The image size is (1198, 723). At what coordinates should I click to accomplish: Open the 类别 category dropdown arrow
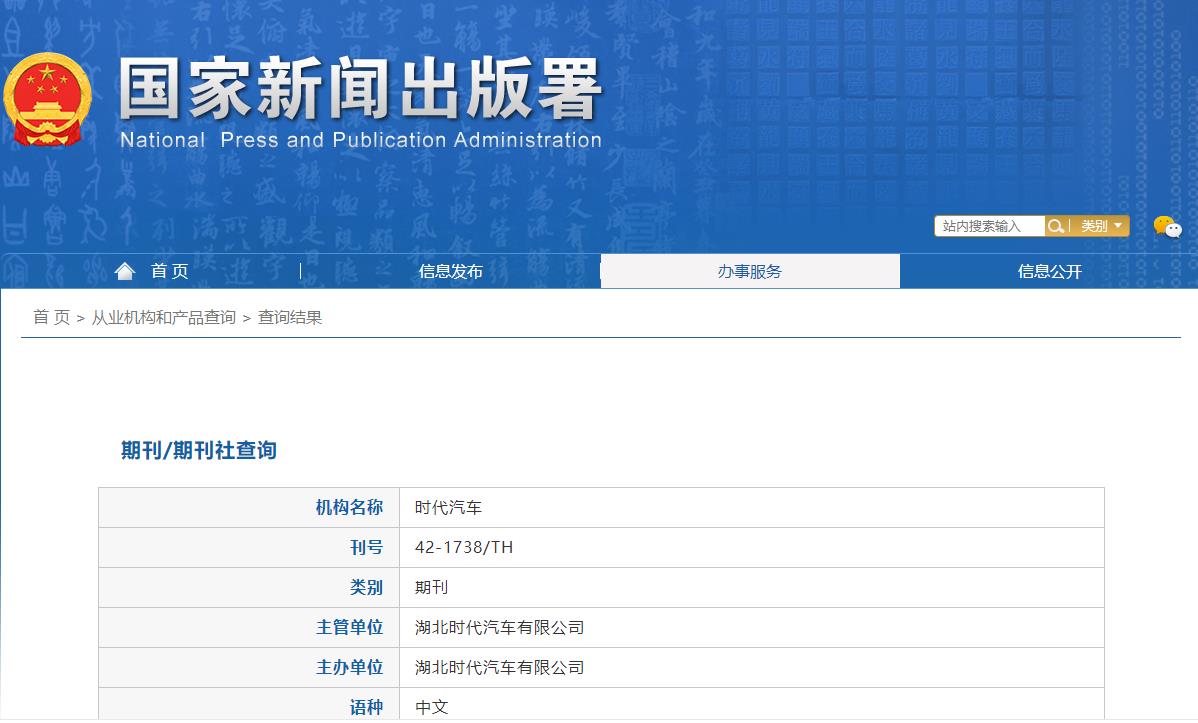pyautogui.click(x=1117, y=225)
